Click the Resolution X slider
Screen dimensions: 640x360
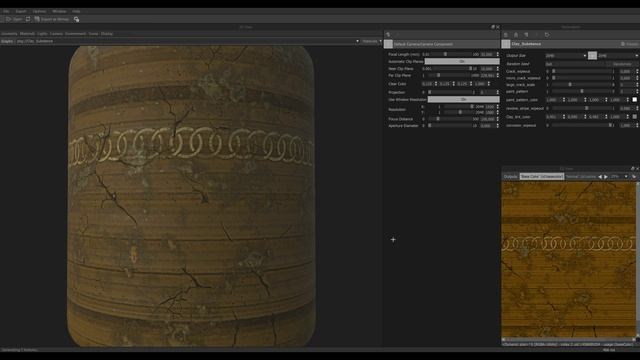(458, 107)
